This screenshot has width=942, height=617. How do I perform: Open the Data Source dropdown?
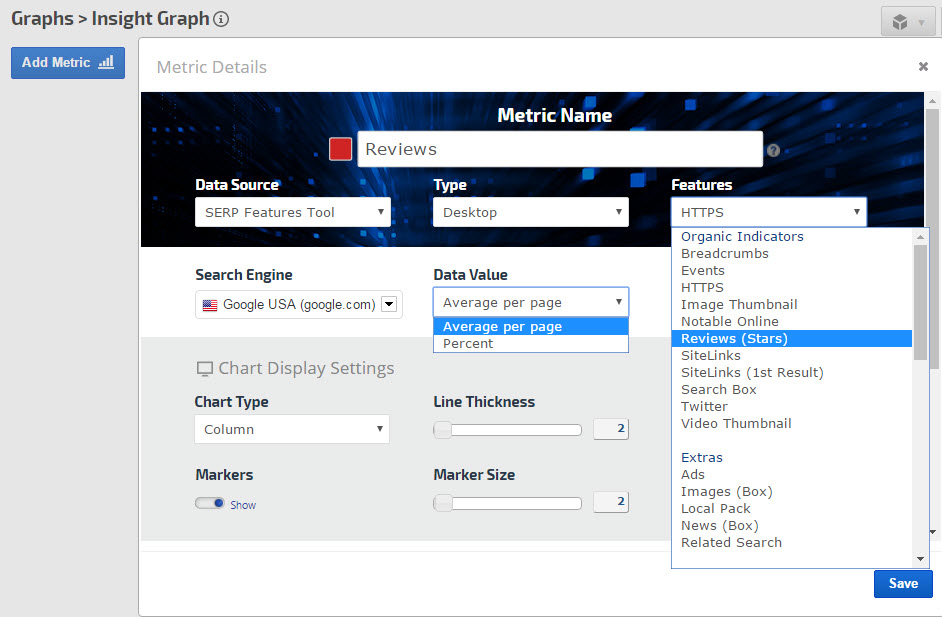(292, 212)
